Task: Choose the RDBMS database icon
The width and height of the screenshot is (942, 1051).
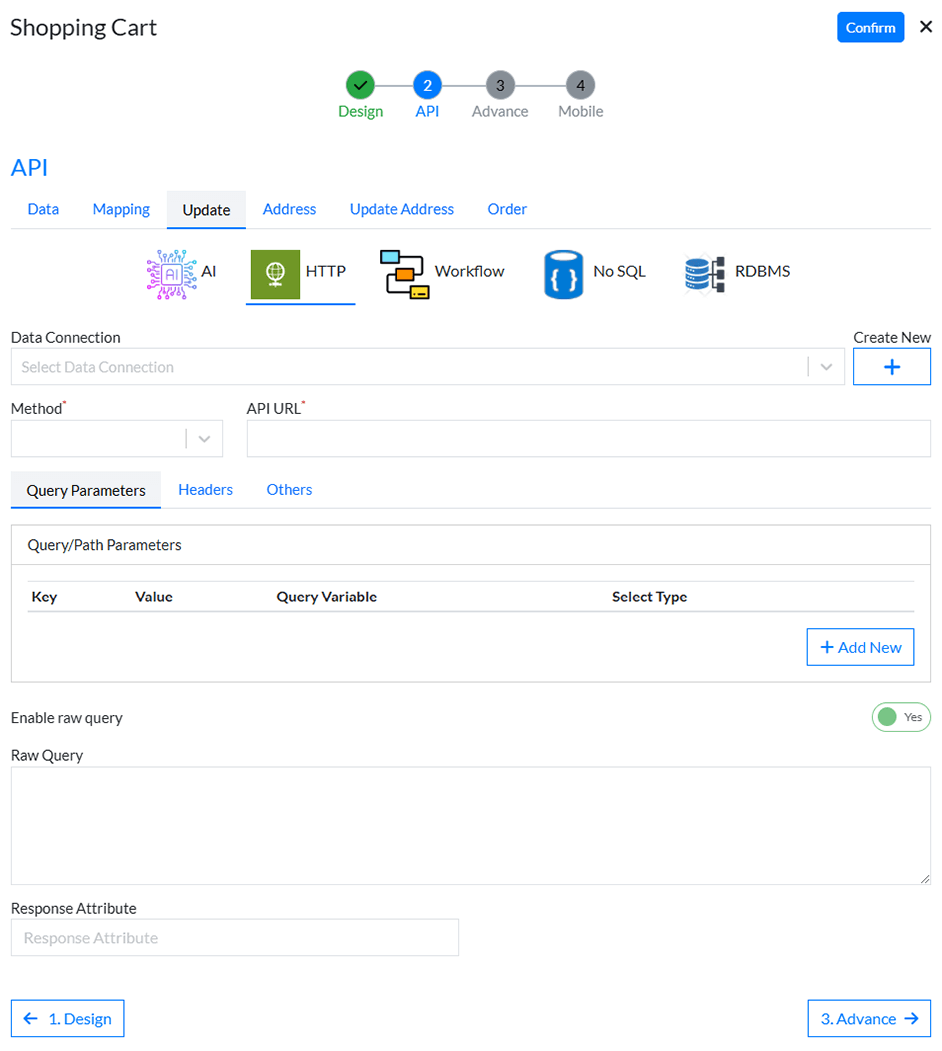Action: 705,273
